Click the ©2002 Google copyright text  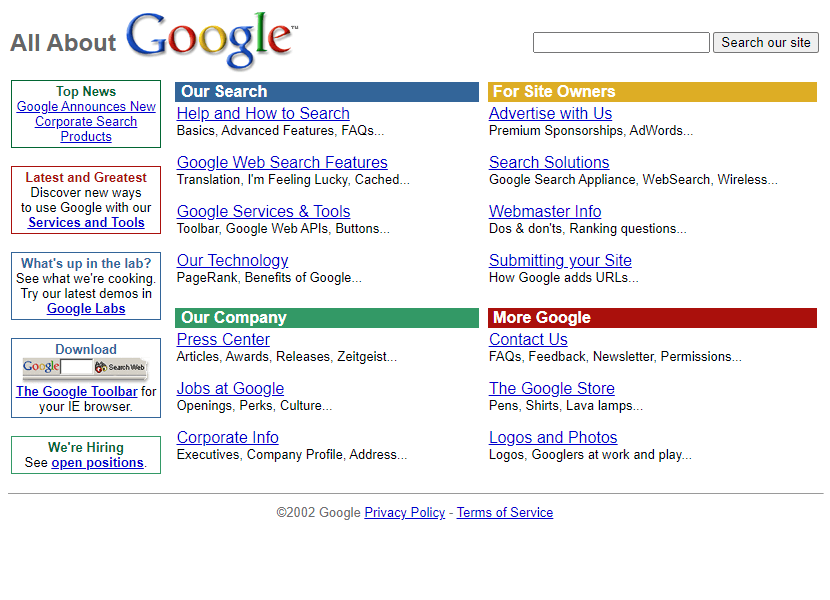tap(319, 513)
